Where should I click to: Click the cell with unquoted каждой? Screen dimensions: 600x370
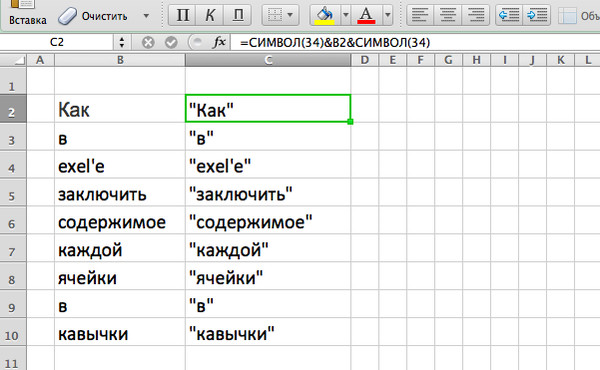[x=120, y=248]
